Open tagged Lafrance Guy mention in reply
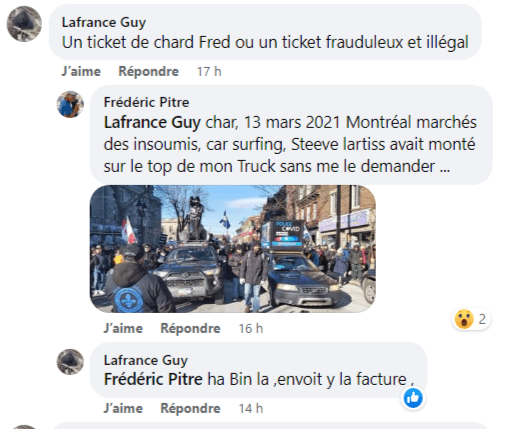Viewport: 520px width, 429px height. 152,122
